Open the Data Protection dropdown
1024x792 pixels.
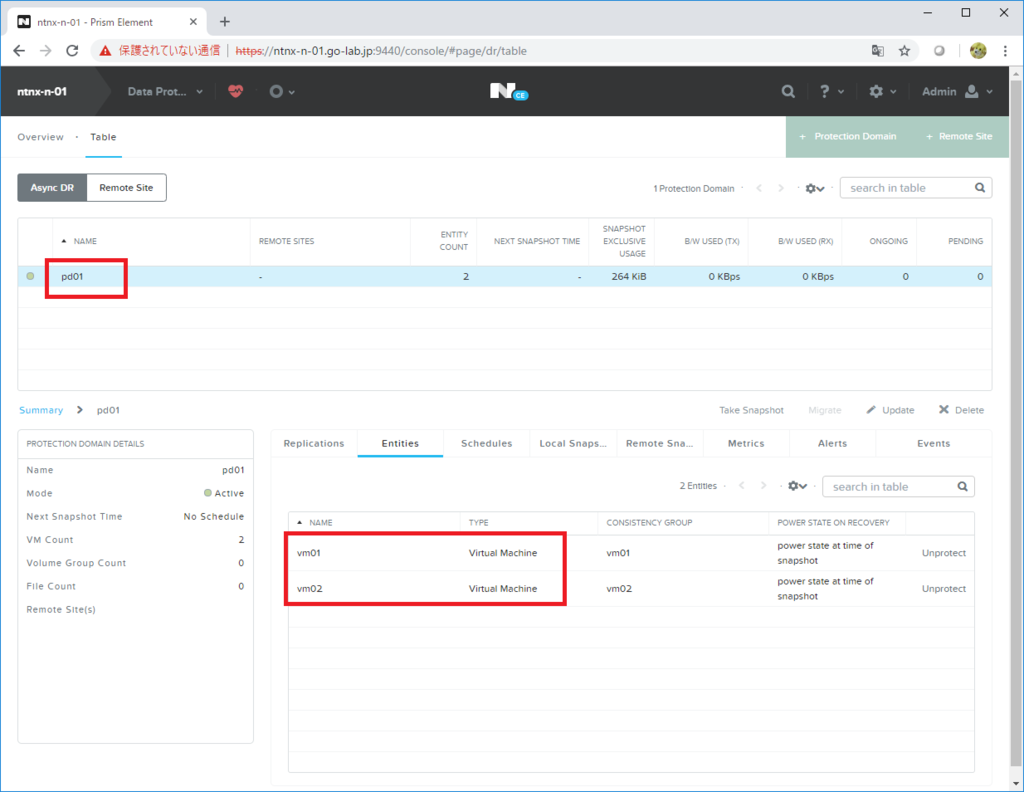(163, 91)
